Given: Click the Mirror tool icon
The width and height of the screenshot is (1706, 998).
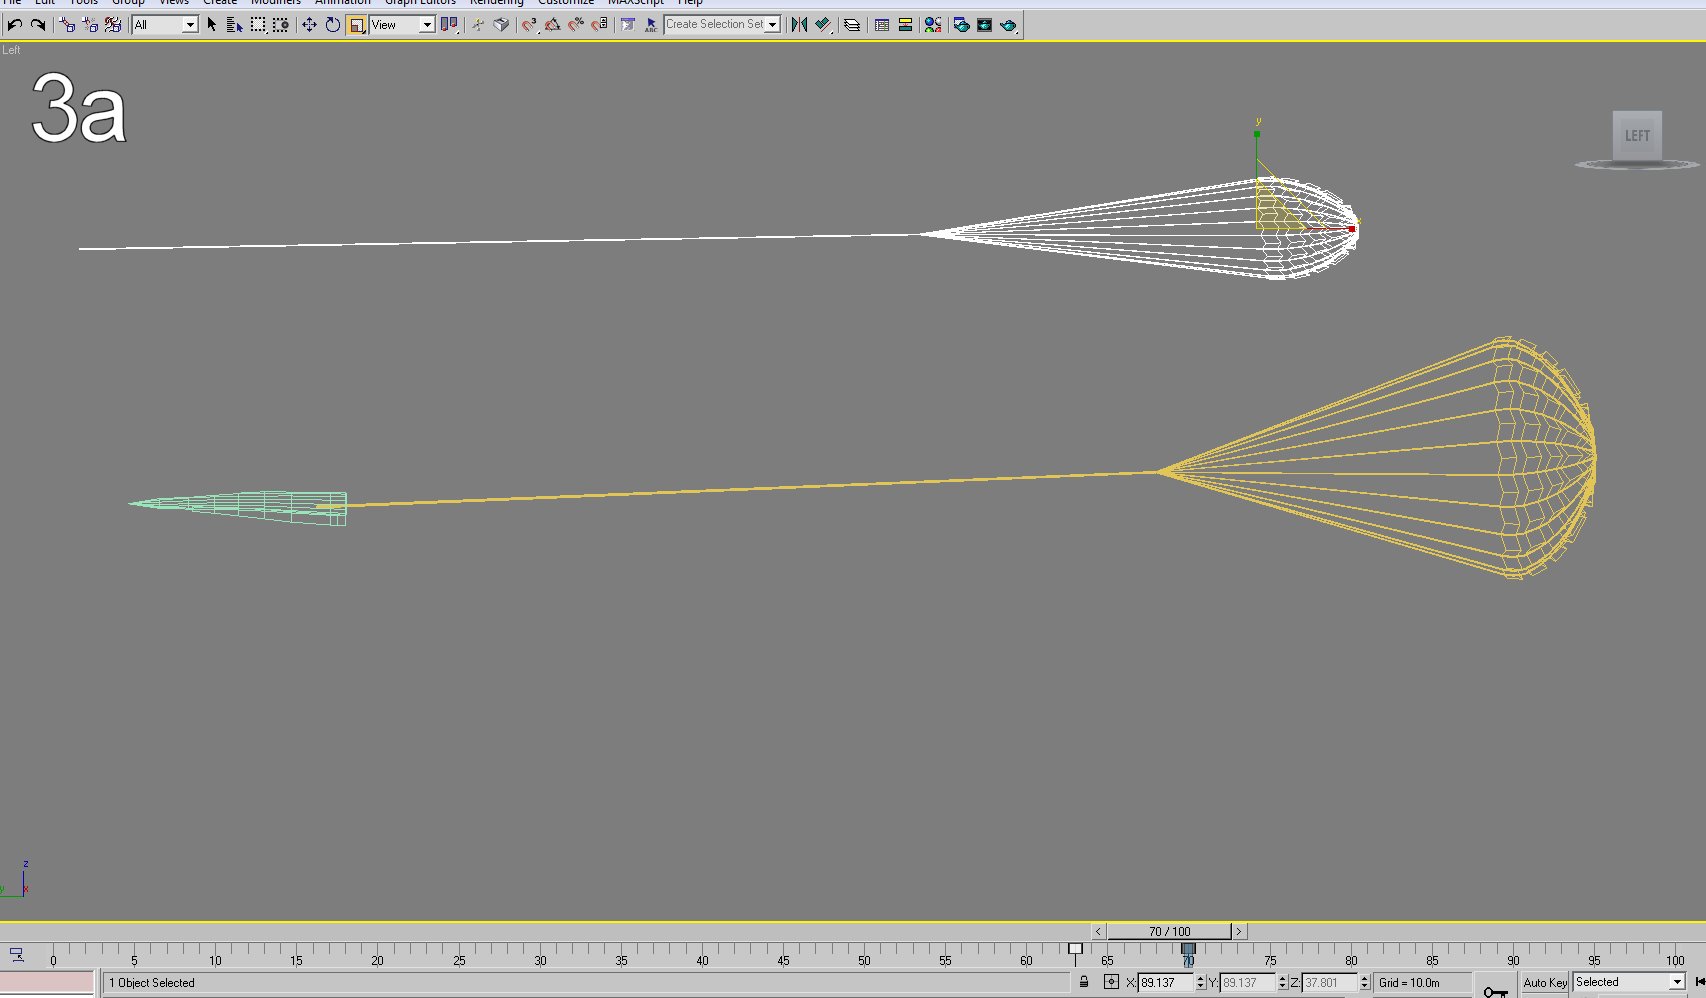Looking at the screenshot, I should point(799,25).
